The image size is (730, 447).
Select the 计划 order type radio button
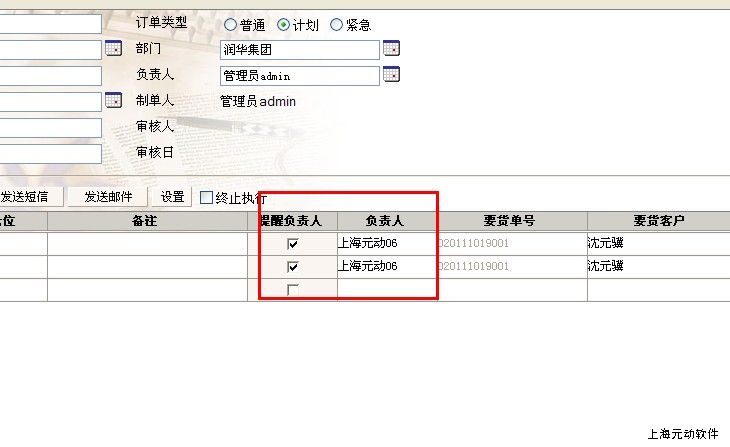click(284, 25)
